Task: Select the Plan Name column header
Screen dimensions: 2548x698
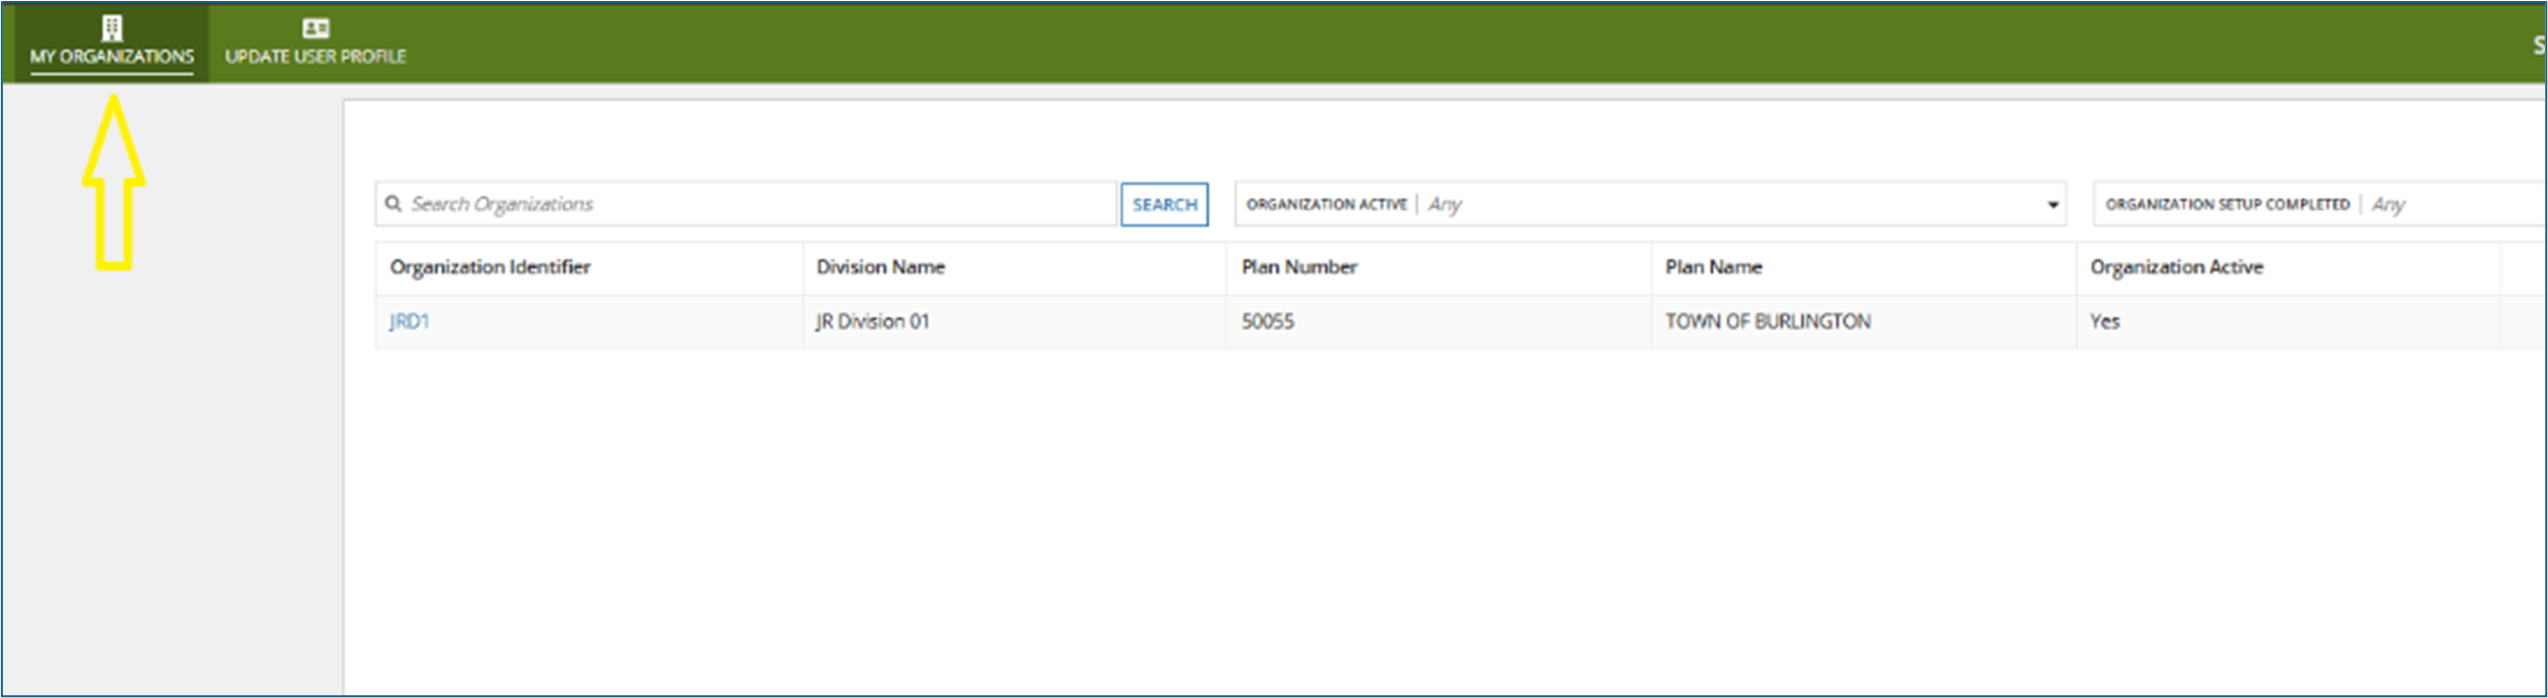Action: coord(1713,267)
